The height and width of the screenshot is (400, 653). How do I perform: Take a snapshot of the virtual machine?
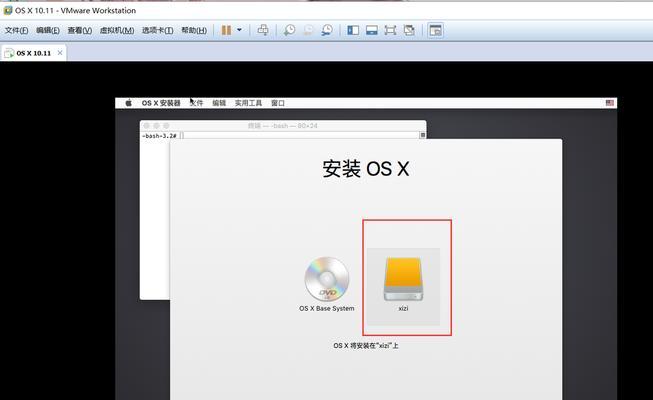(x=289, y=30)
